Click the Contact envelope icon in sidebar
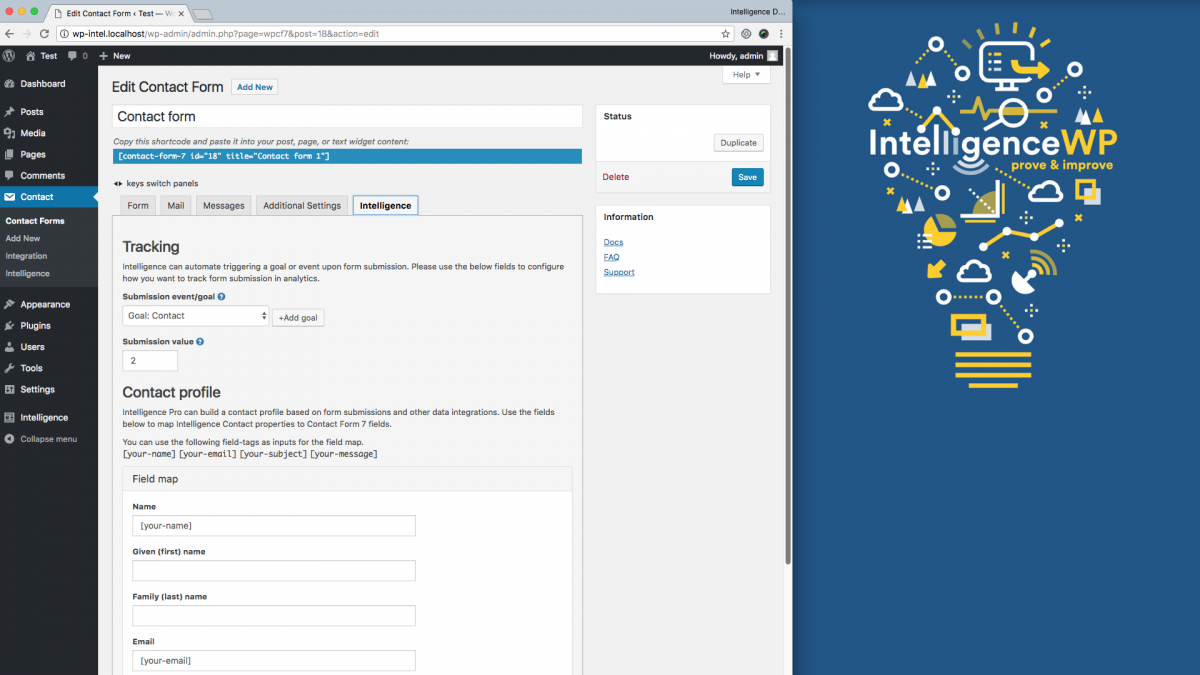The width and height of the screenshot is (1200, 675). [x=9, y=197]
